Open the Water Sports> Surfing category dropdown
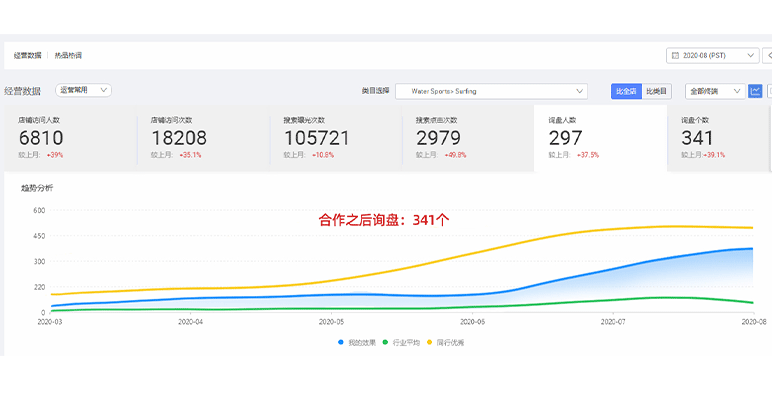This screenshot has height=394, width=772. click(x=491, y=91)
